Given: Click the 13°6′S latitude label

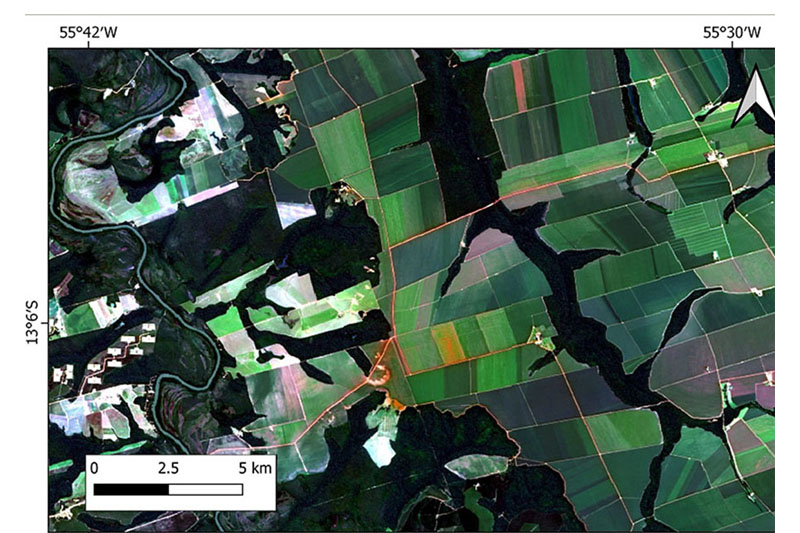Looking at the screenshot, I should [32, 322].
